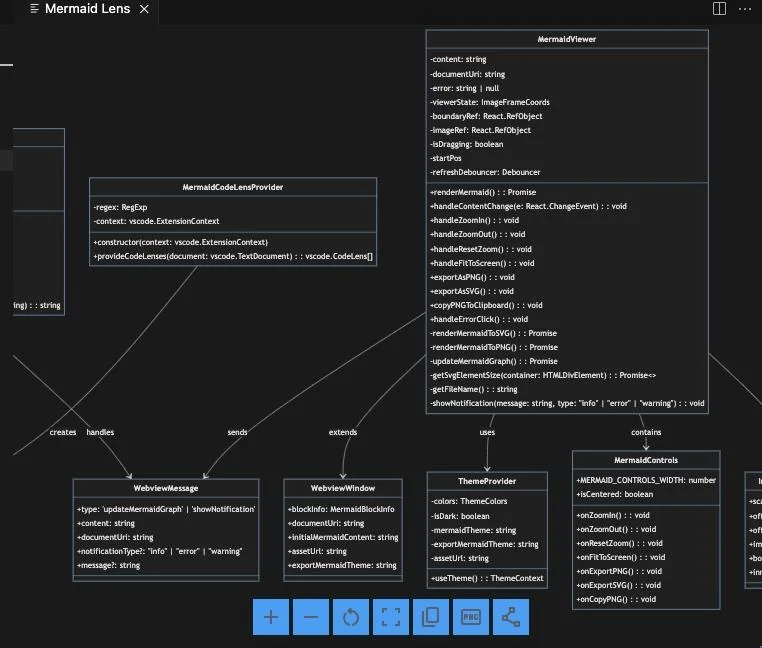This screenshot has width=762, height=648.
Task: Fit diagram to screen icon
Action: click(x=391, y=617)
